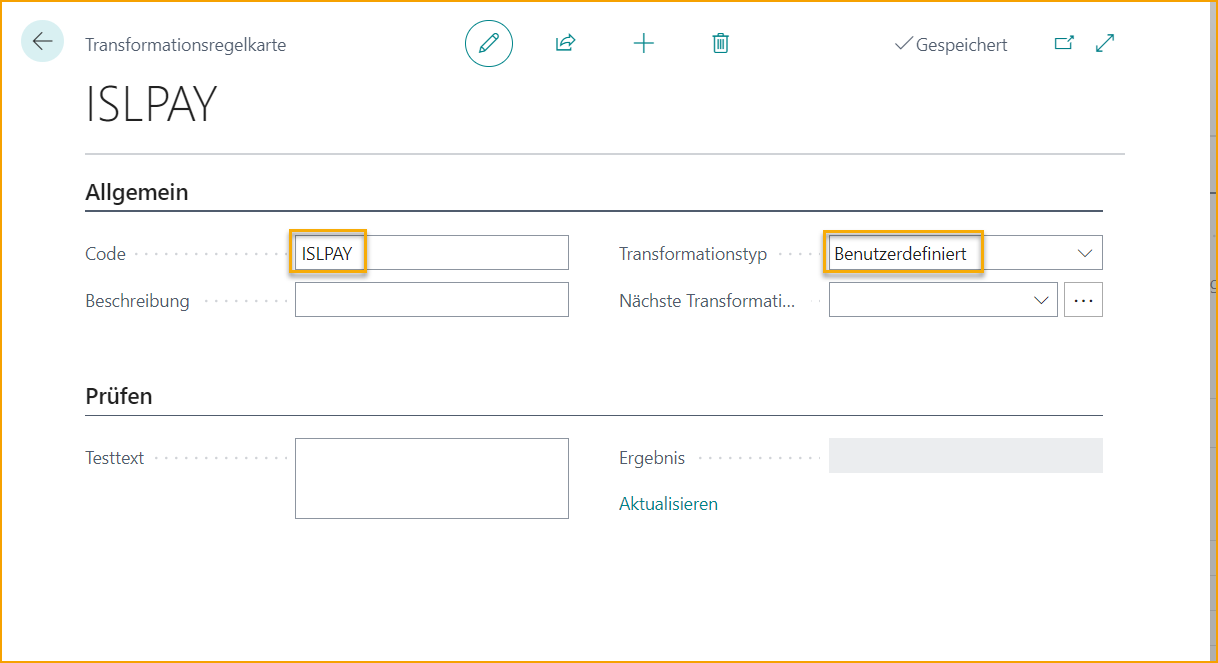Expand the page to full screen icon
Image resolution: width=1218 pixels, height=663 pixels.
pos(1104,43)
